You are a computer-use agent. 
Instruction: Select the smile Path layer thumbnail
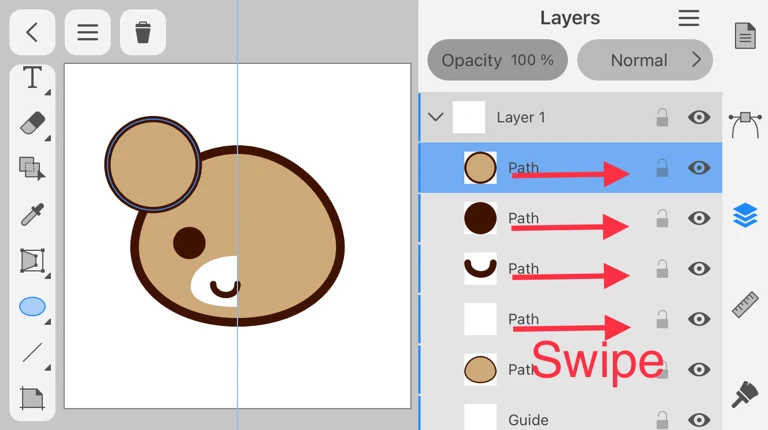pyautogui.click(x=480, y=268)
